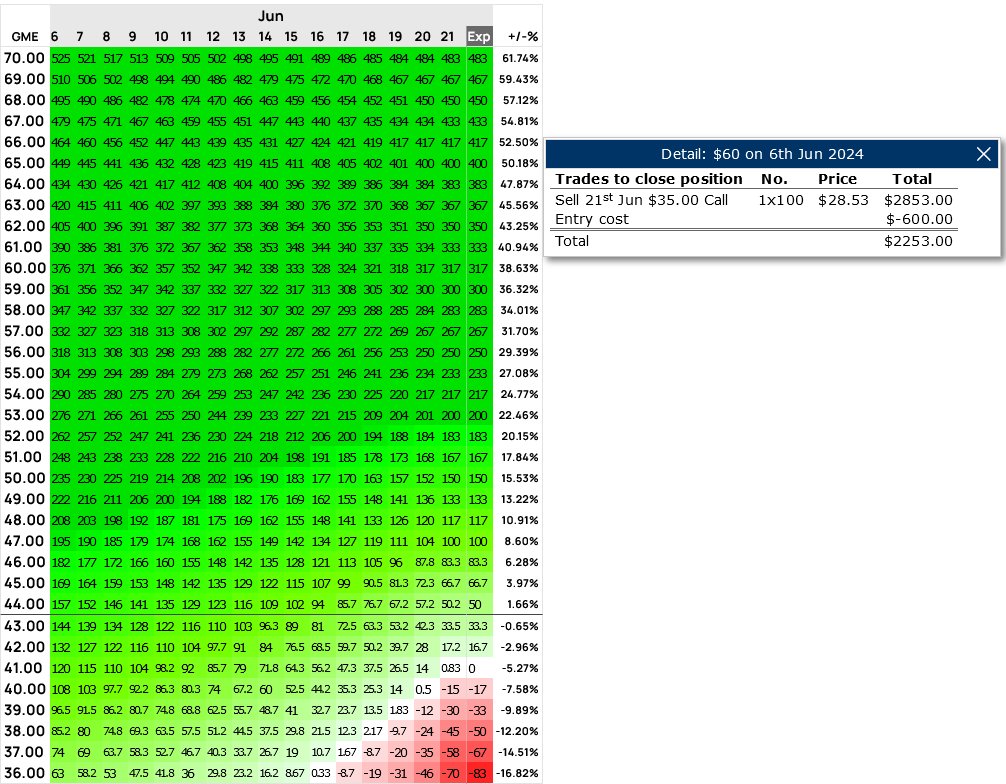Click the $2253.00 final total value
This screenshot has height=784, width=1006.
(x=918, y=241)
